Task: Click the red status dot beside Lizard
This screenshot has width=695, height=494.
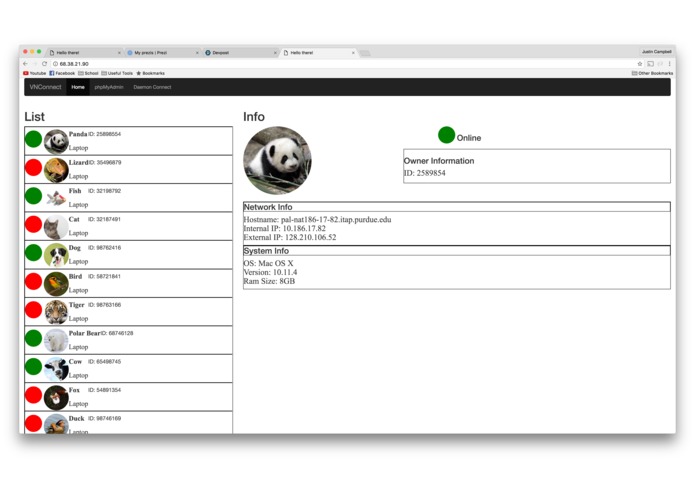Action: [x=34, y=167]
